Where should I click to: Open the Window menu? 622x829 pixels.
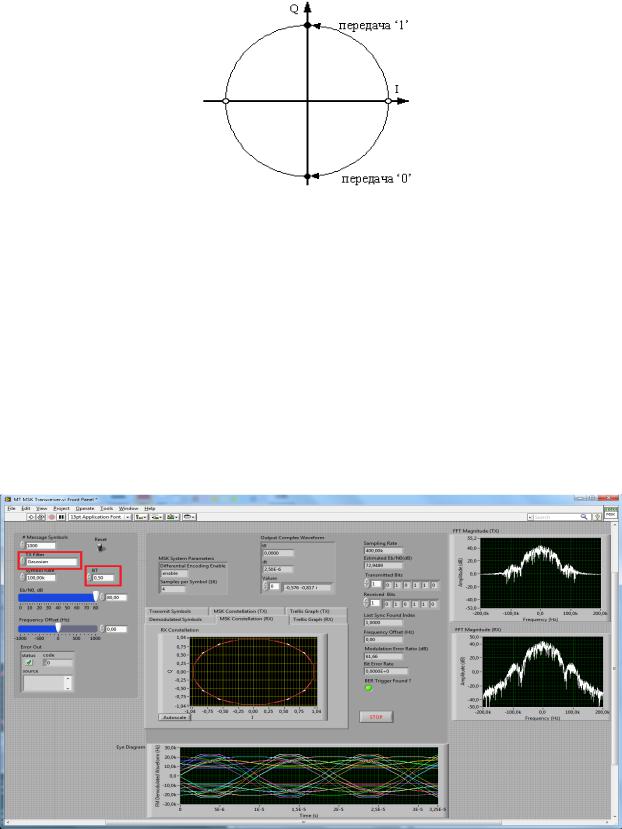[129, 508]
